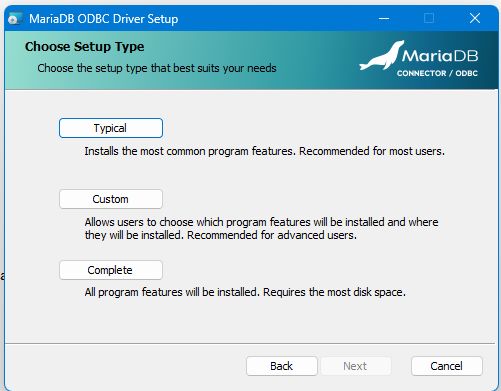
Task: Cancel the ODBC driver installation
Action: click(x=447, y=366)
